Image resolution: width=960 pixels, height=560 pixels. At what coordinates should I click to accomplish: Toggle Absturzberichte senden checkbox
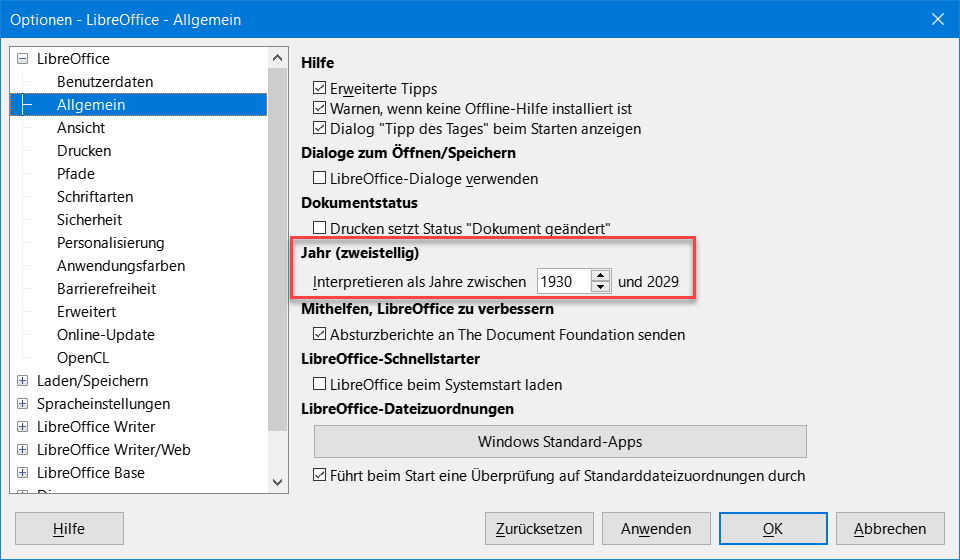pyautogui.click(x=319, y=334)
